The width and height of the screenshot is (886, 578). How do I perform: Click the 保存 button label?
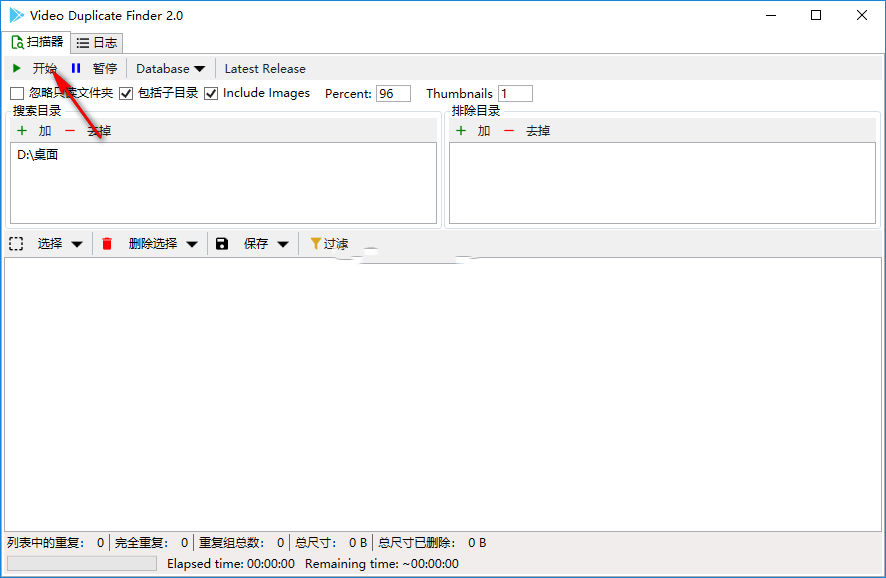coord(256,244)
